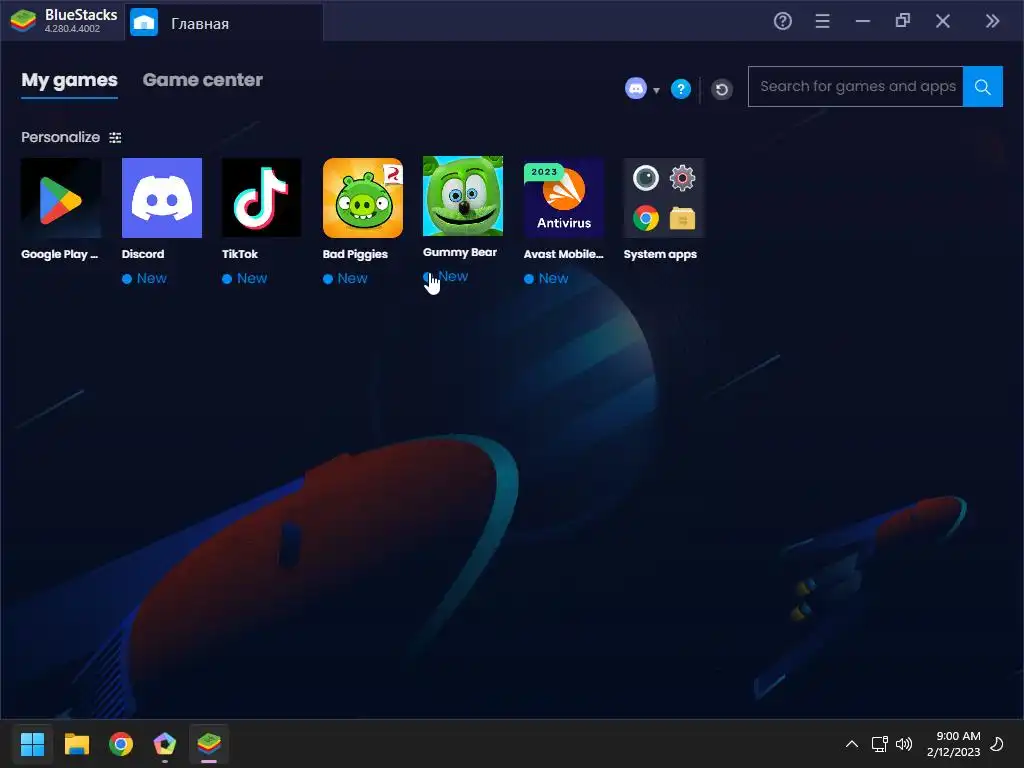
Task: Launch Avast Mobile Antivirus app icon
Action: pos(564,198)
